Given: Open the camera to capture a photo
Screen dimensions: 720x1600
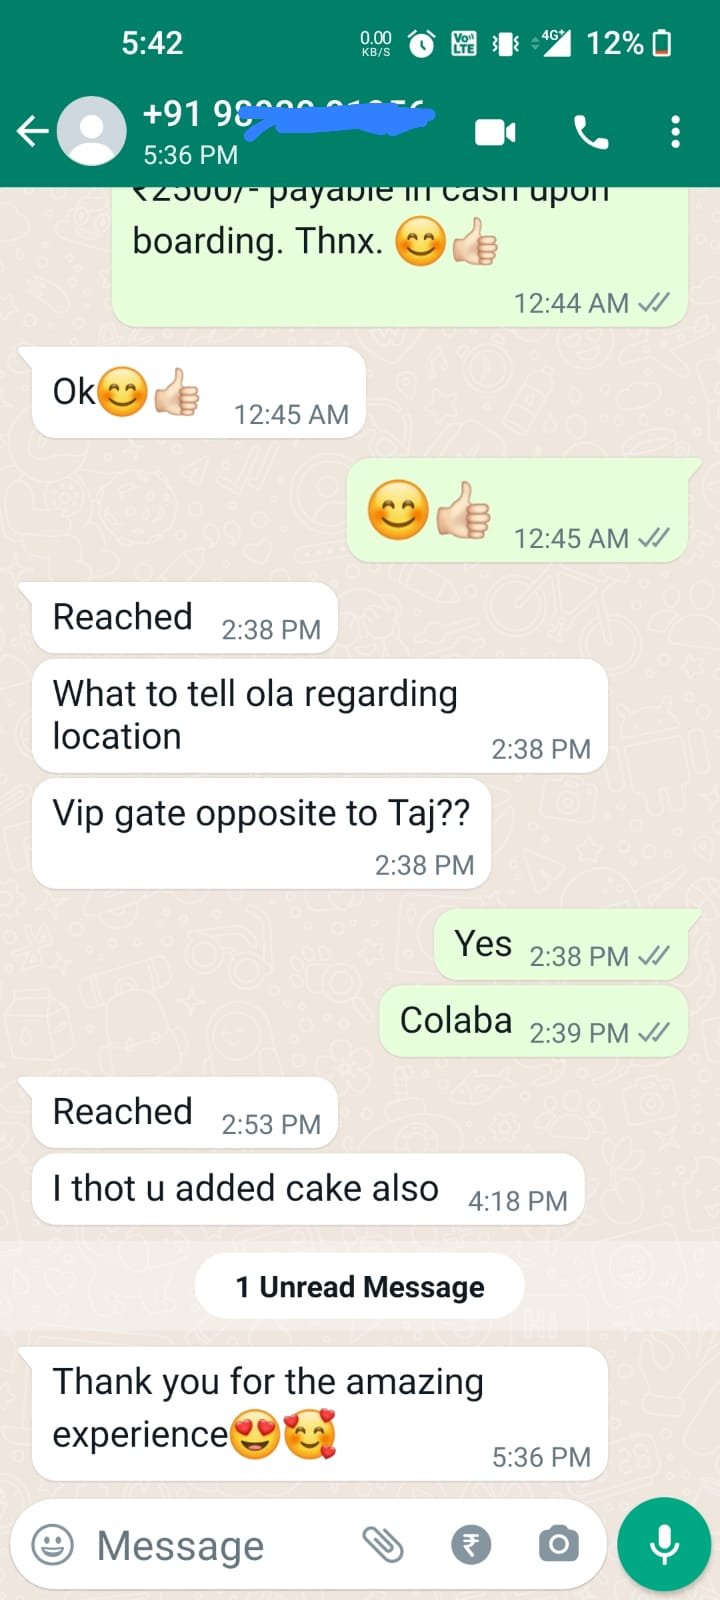Looking at the screenshot, I should (558, 1545).
